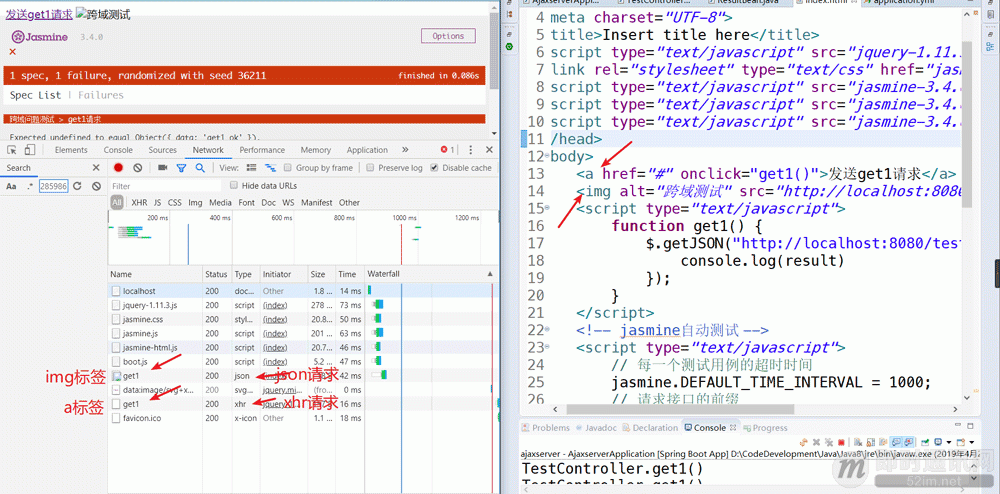Click the red terminate button in Eclipse console
Viewport: 1000px width, 494px height.
[841, 442]
